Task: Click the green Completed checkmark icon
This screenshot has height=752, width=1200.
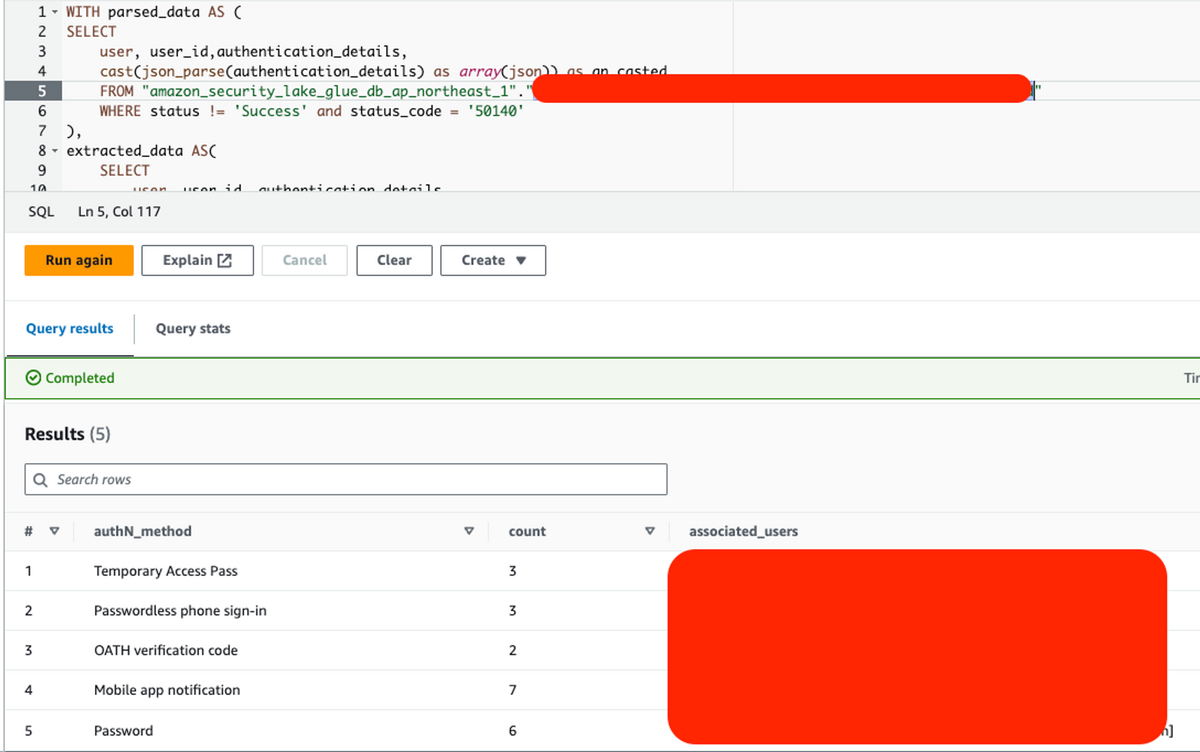Action: point(33,378)
